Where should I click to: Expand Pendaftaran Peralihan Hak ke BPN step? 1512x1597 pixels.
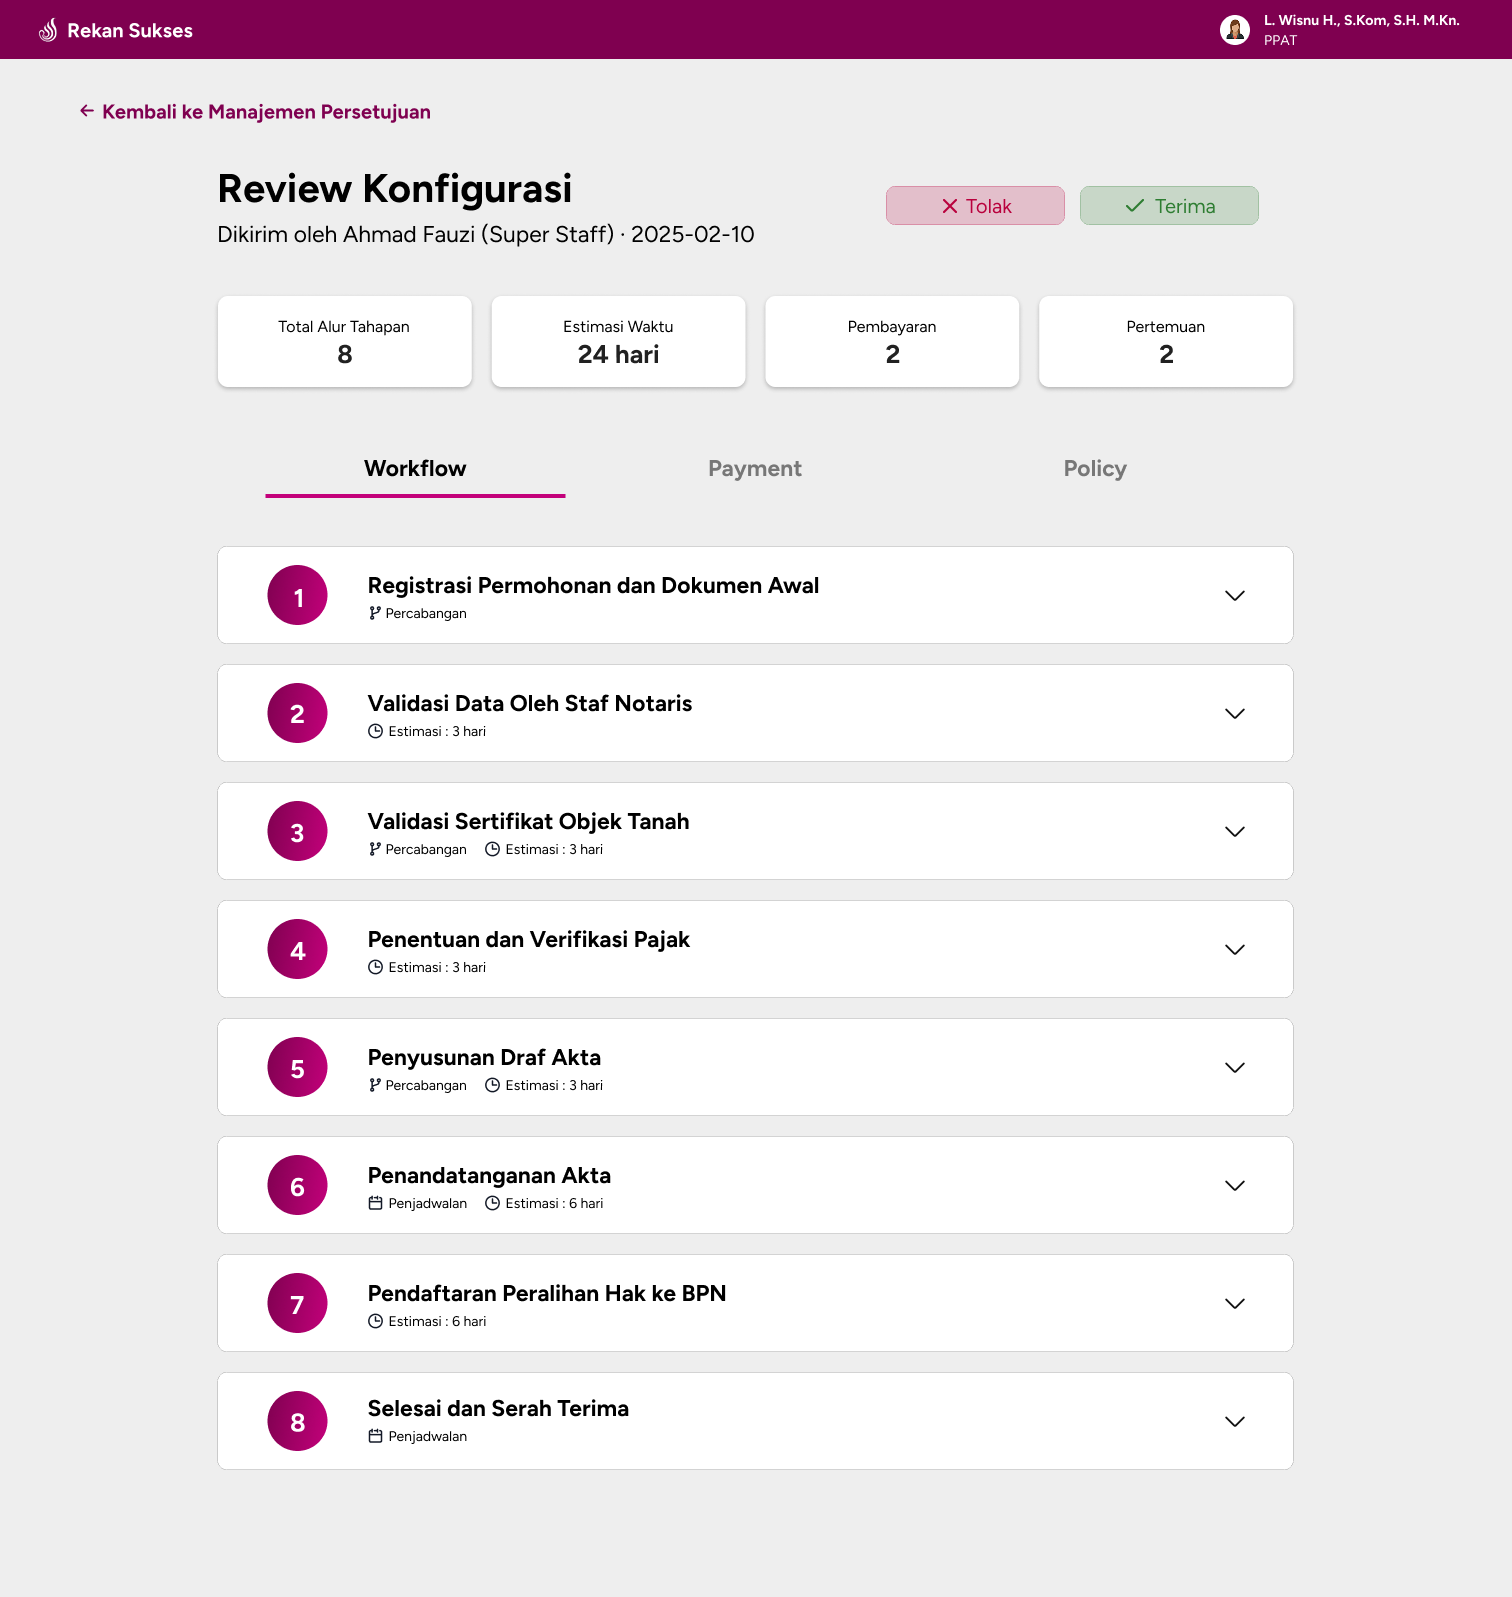click(x=1235, y=1303)
